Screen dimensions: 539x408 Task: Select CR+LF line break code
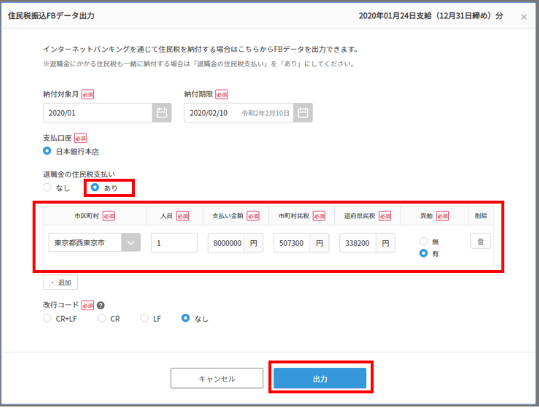coord(47,318)
